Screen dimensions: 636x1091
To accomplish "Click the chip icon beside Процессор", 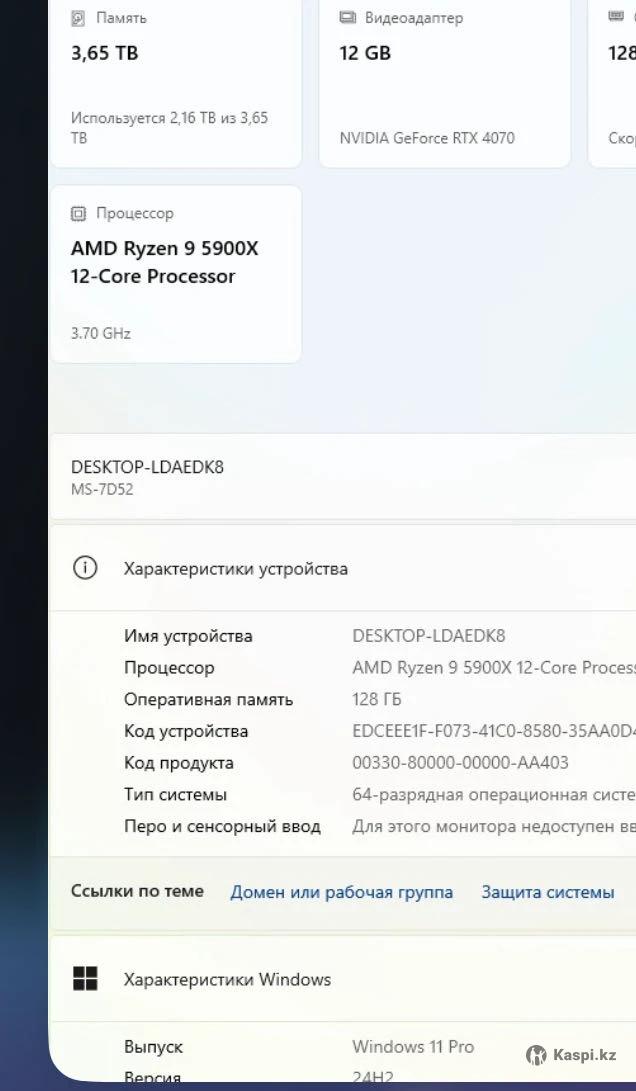I will 78,214.
